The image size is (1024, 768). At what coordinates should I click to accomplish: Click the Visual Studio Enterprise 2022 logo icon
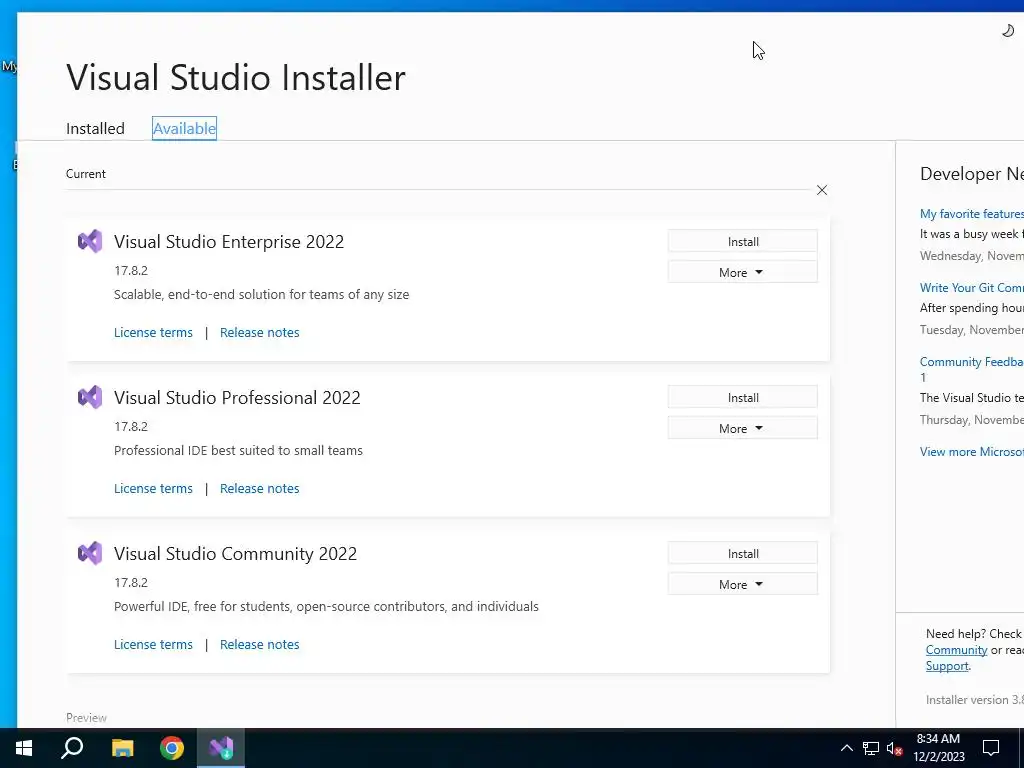90,242
